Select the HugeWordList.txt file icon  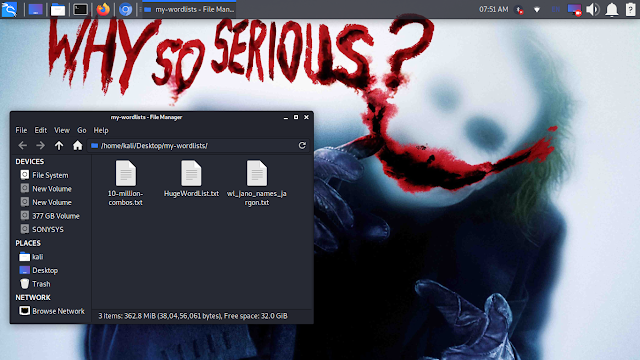[x=191, y=173]
